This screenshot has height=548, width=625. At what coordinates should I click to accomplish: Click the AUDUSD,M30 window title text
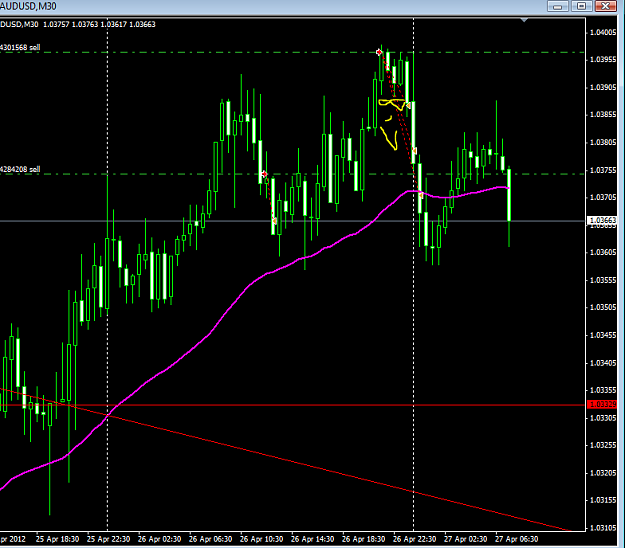click(28, 6)
